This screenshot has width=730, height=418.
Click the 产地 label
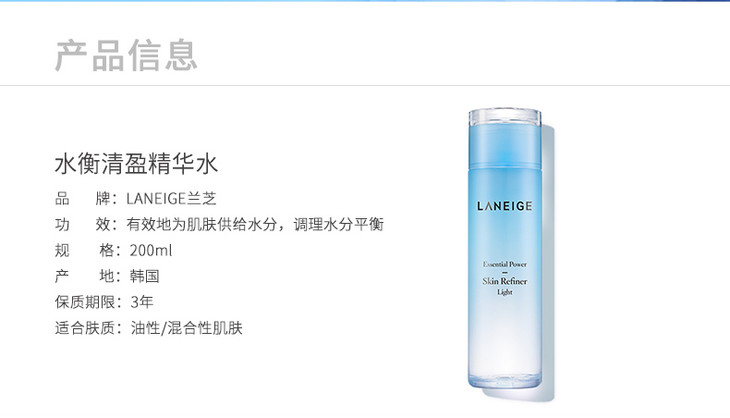[84, 276]
